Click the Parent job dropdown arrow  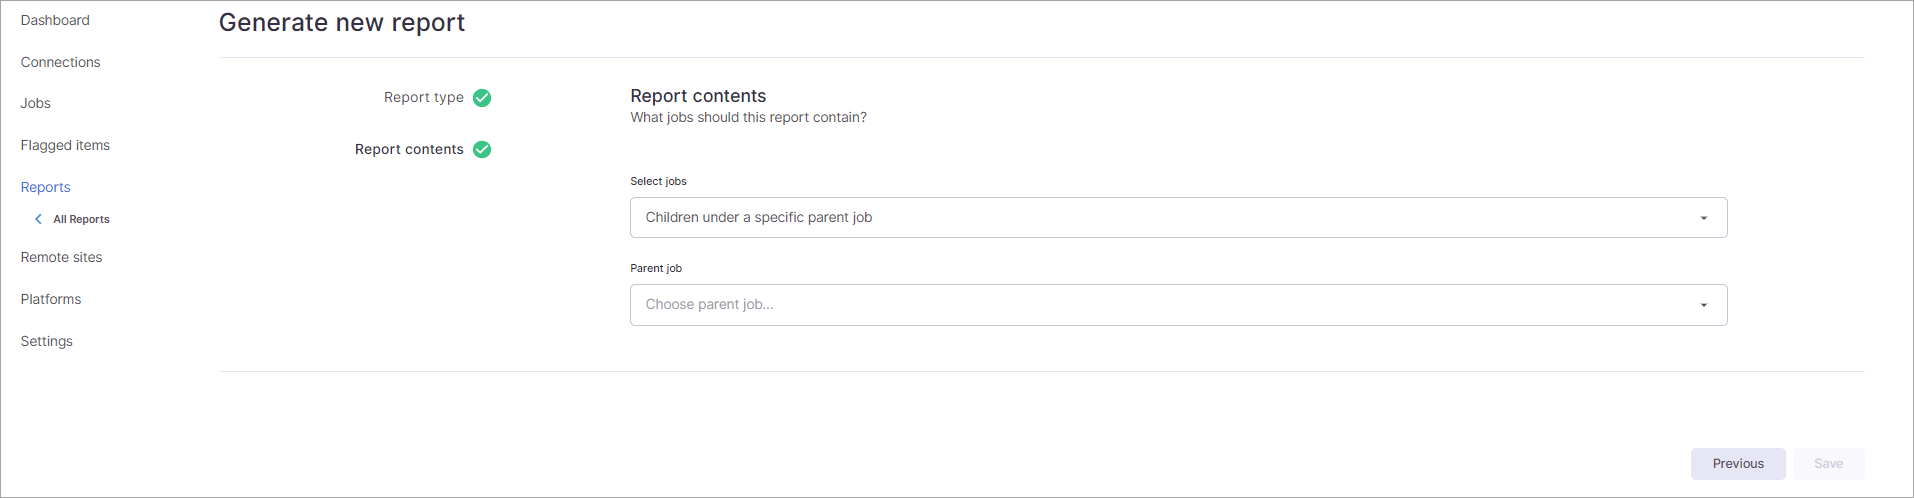[x=1703, y=305]
